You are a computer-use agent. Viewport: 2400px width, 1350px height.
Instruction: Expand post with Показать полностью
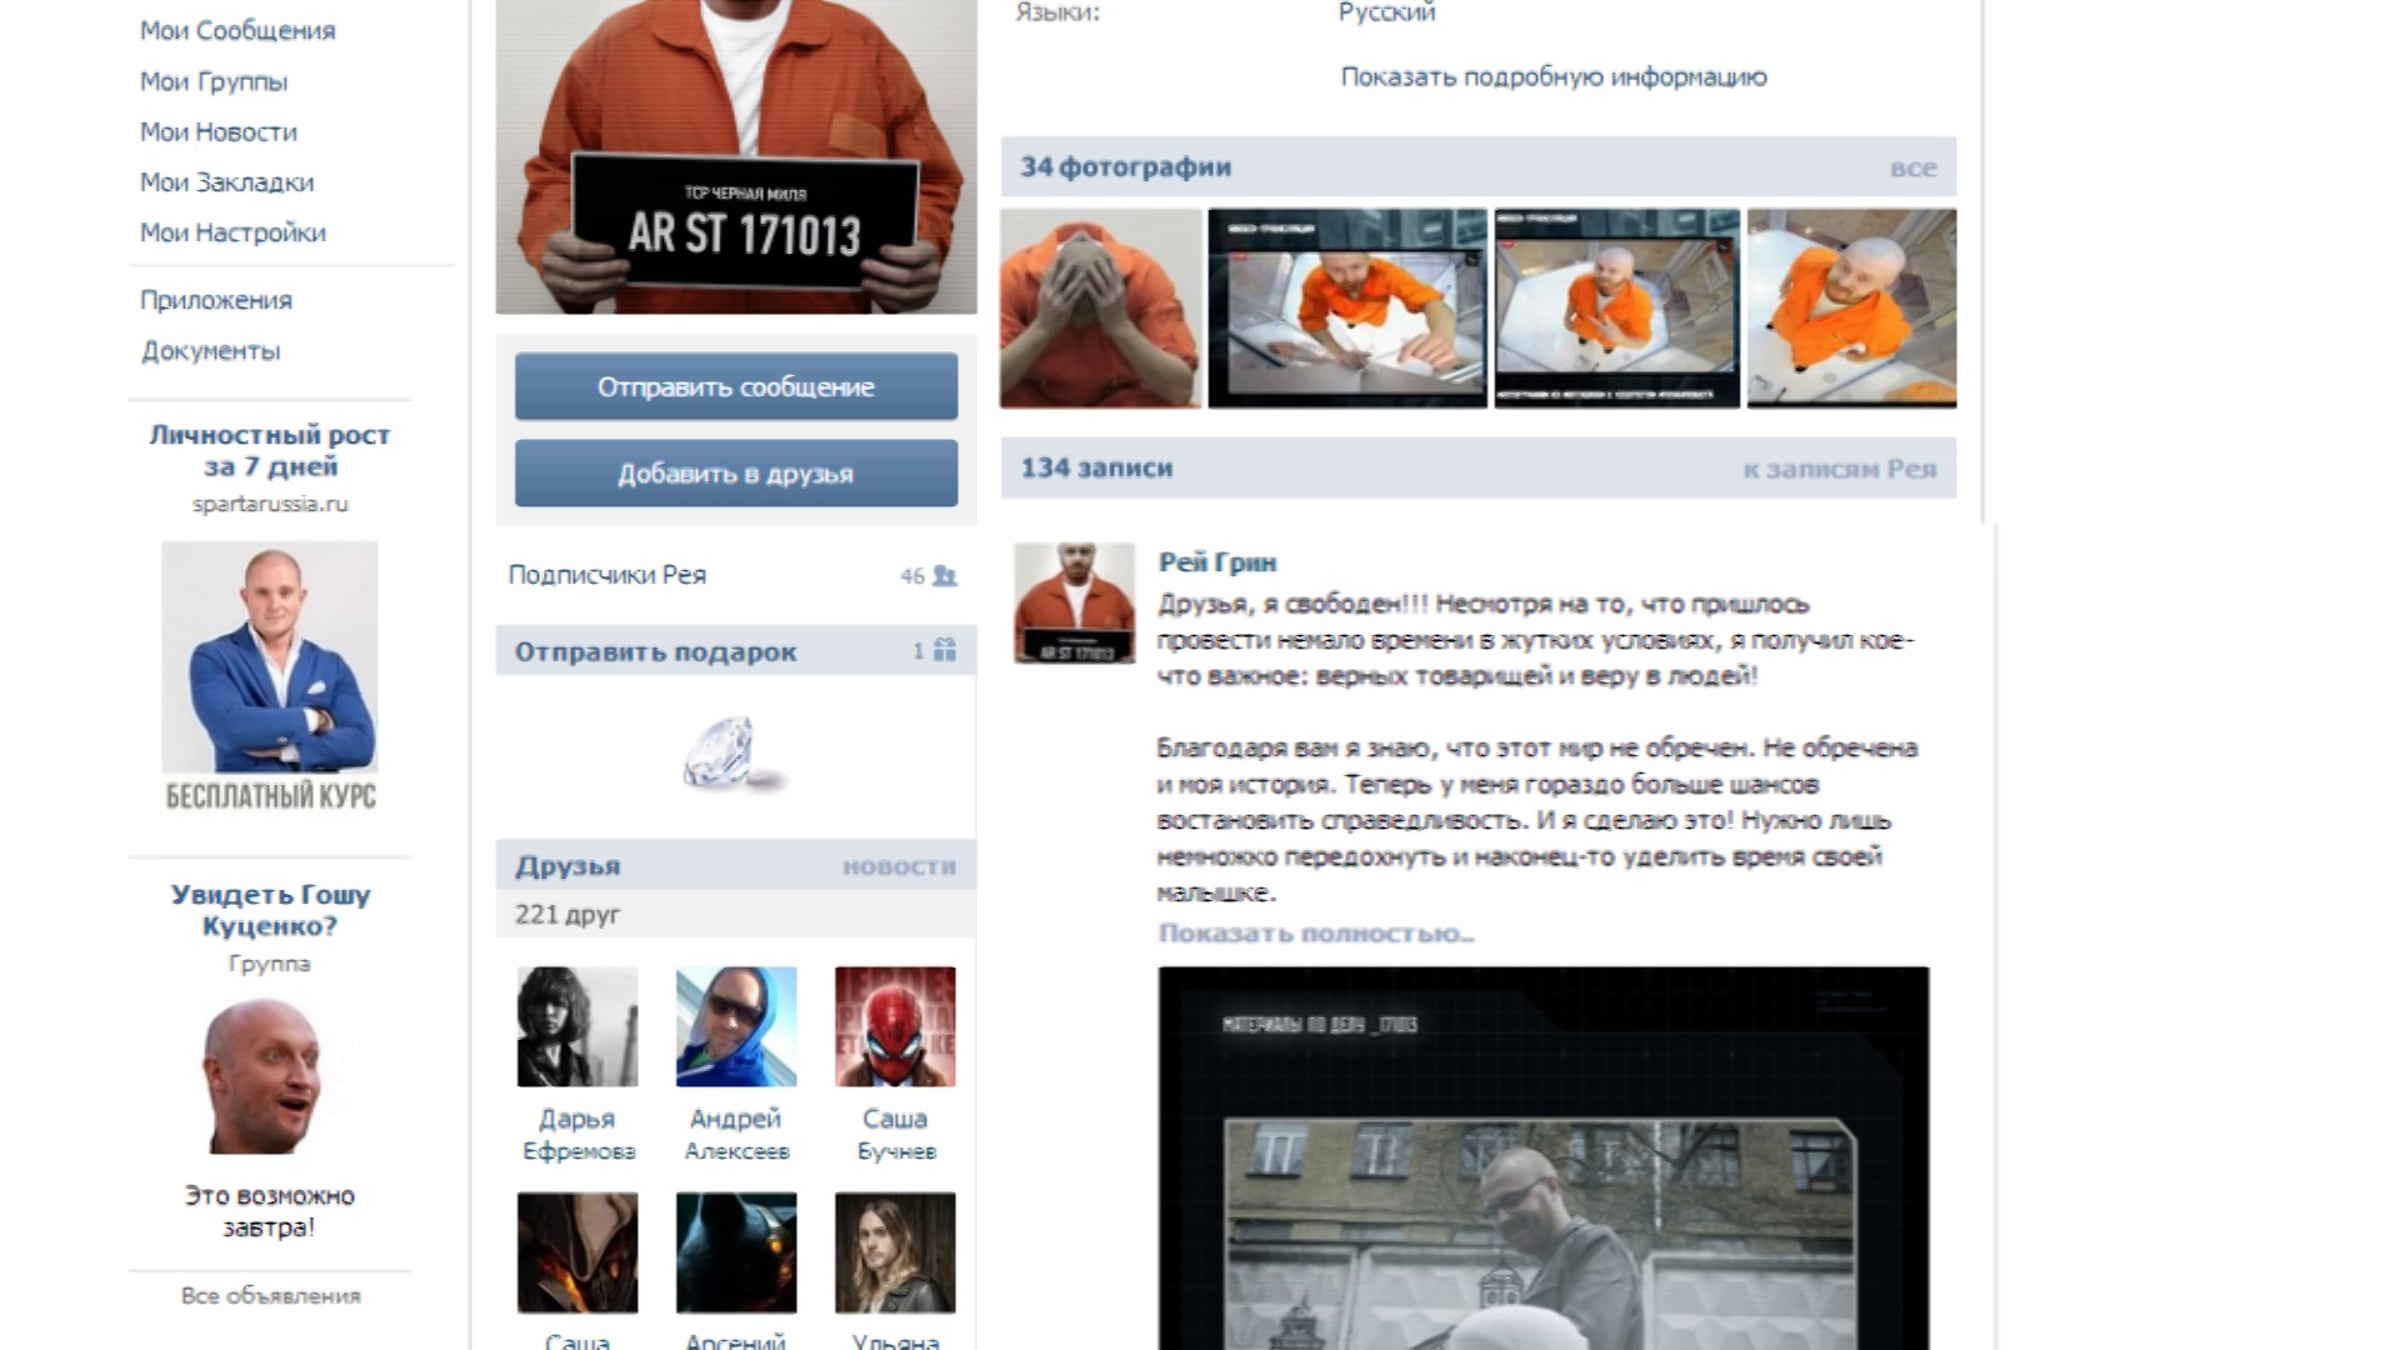tap(1315, 933)
